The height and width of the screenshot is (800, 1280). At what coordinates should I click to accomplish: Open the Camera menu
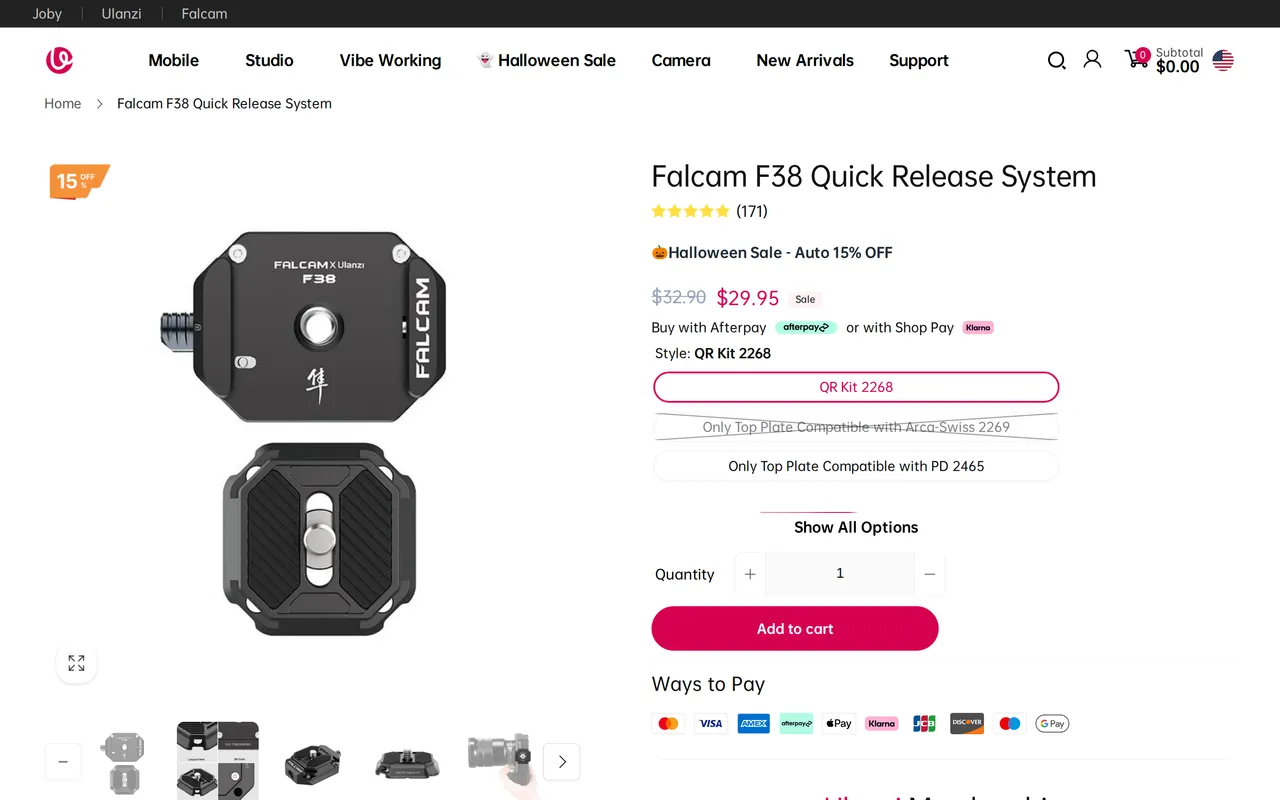[681, 60]
